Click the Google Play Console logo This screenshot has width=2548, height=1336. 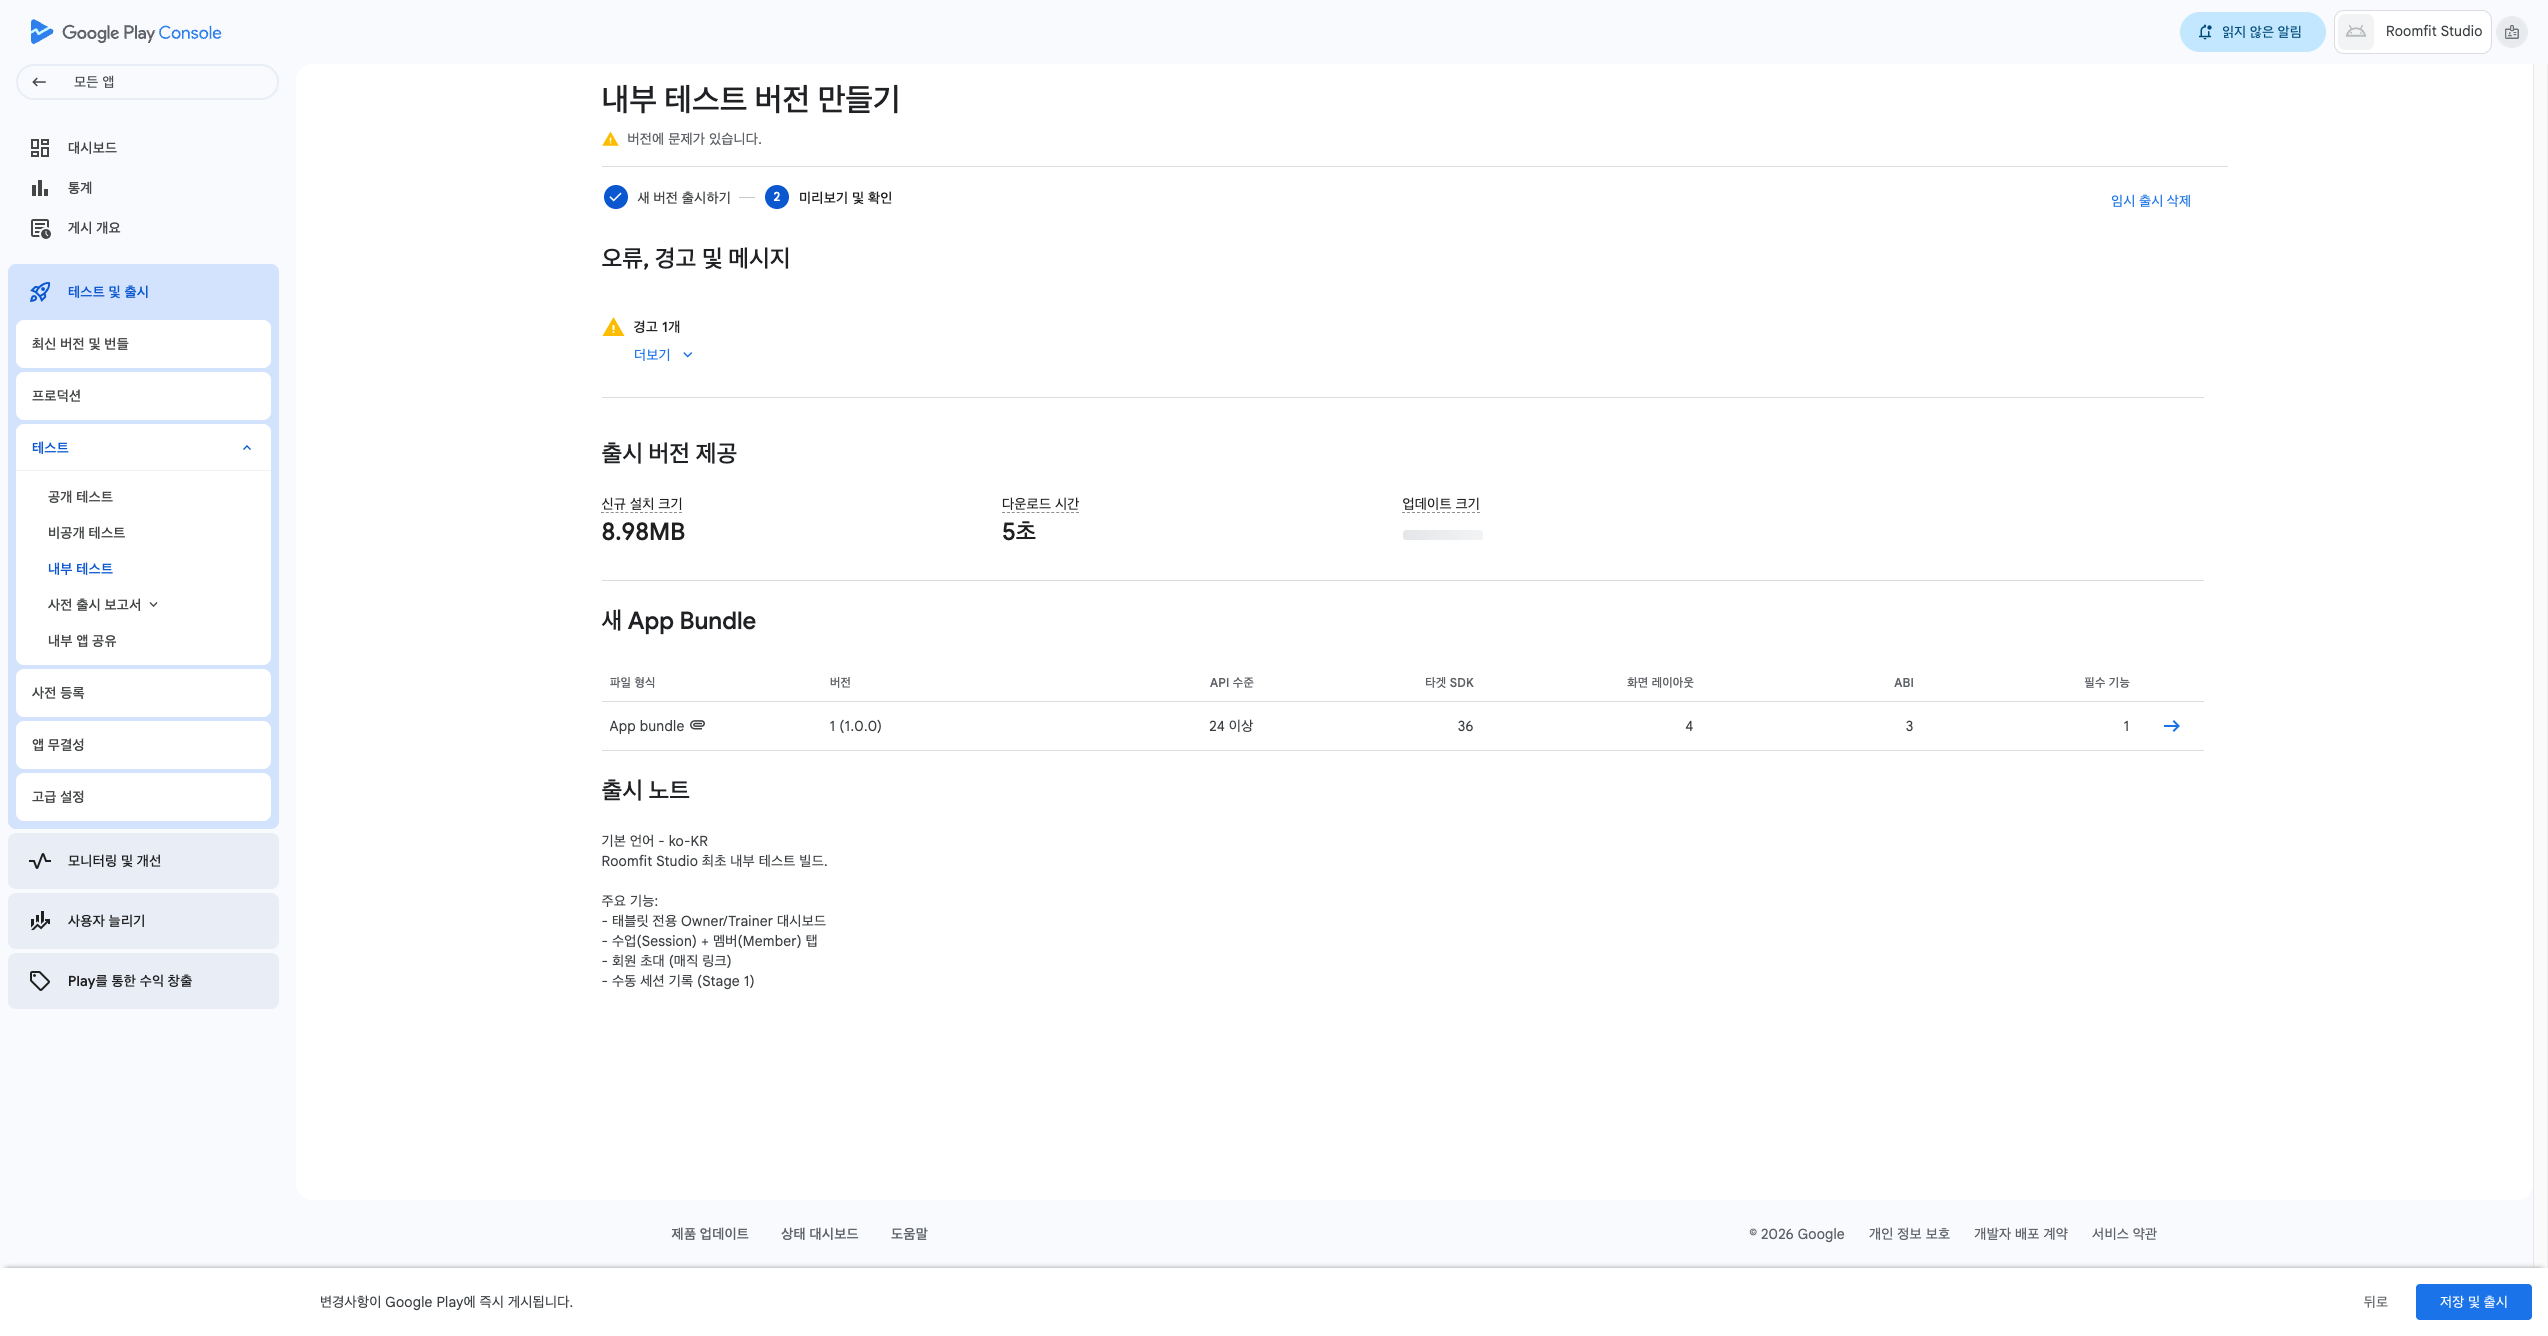click(x=126, y=32)
